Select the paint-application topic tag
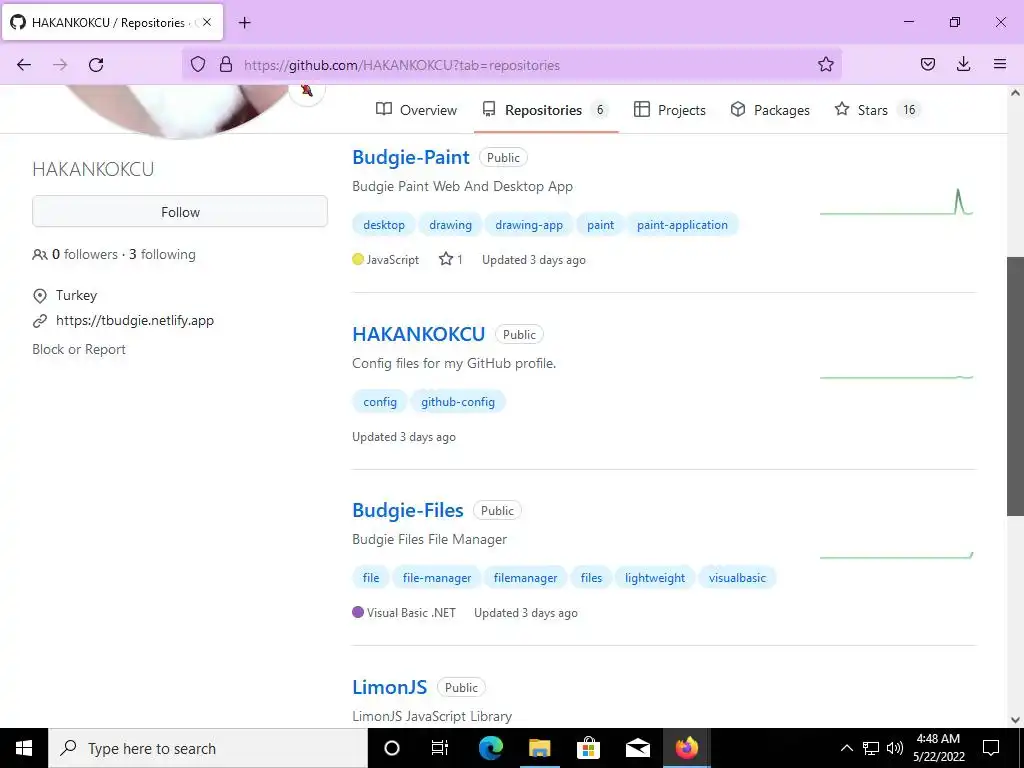 (x=682, y=225)
